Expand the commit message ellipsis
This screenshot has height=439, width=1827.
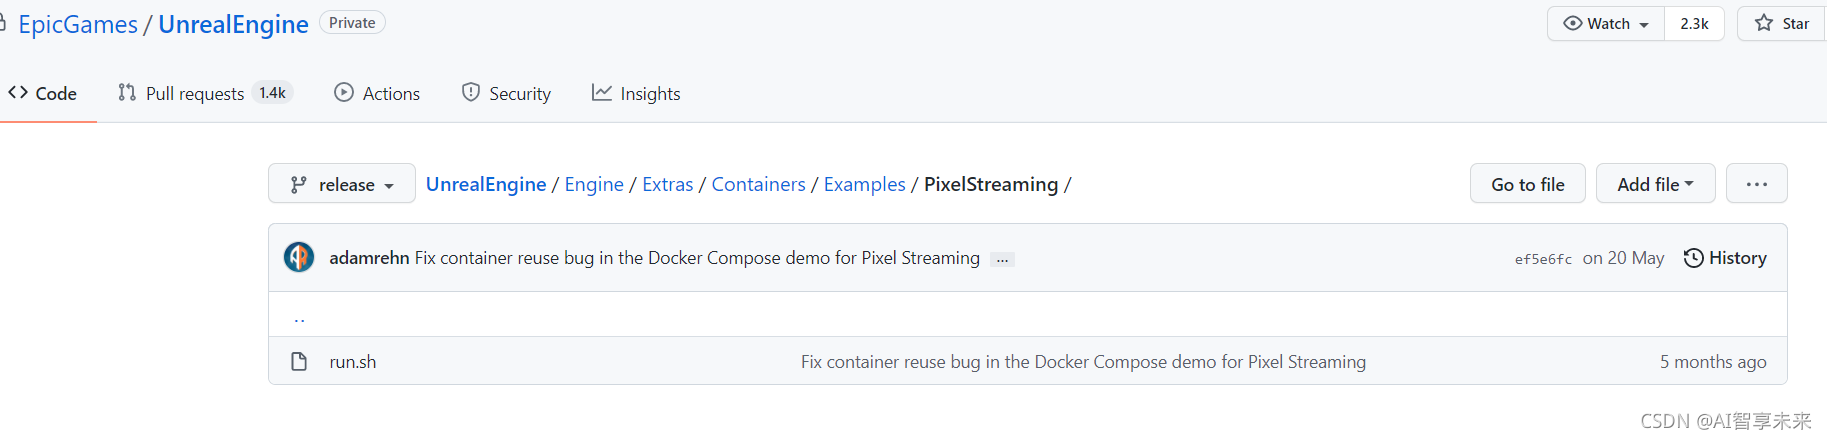click(x=1002, y=259)
